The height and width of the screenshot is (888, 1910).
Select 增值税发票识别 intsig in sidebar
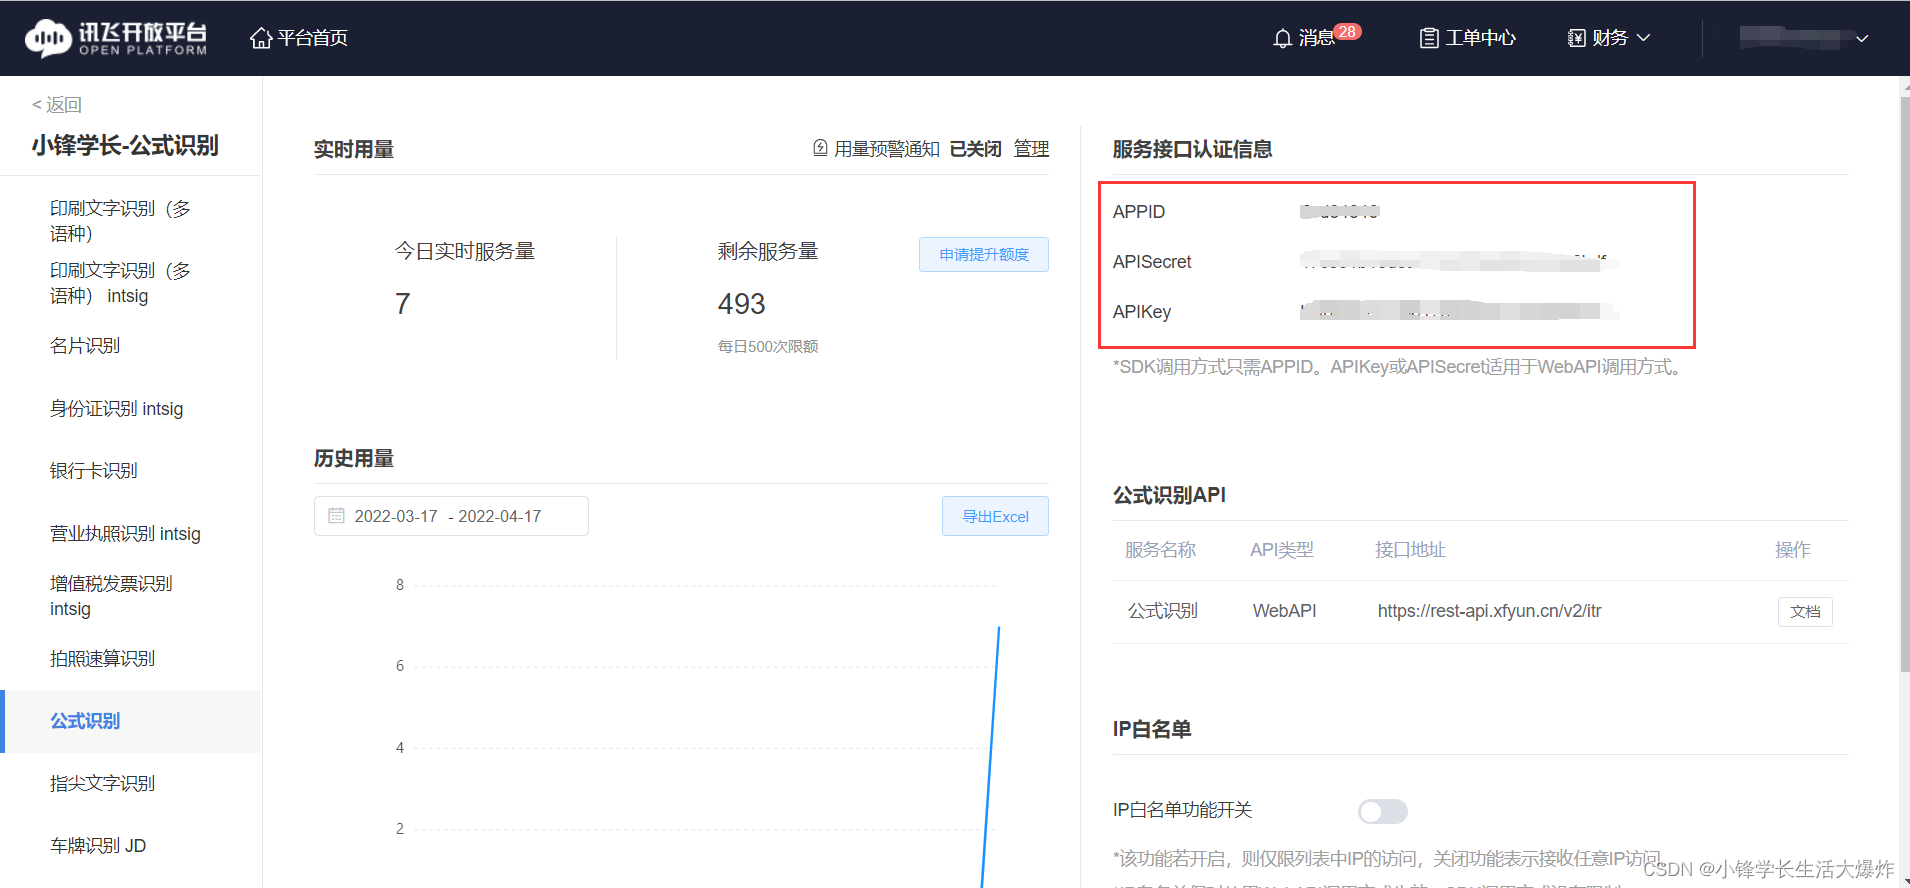[x=111, y=596]
